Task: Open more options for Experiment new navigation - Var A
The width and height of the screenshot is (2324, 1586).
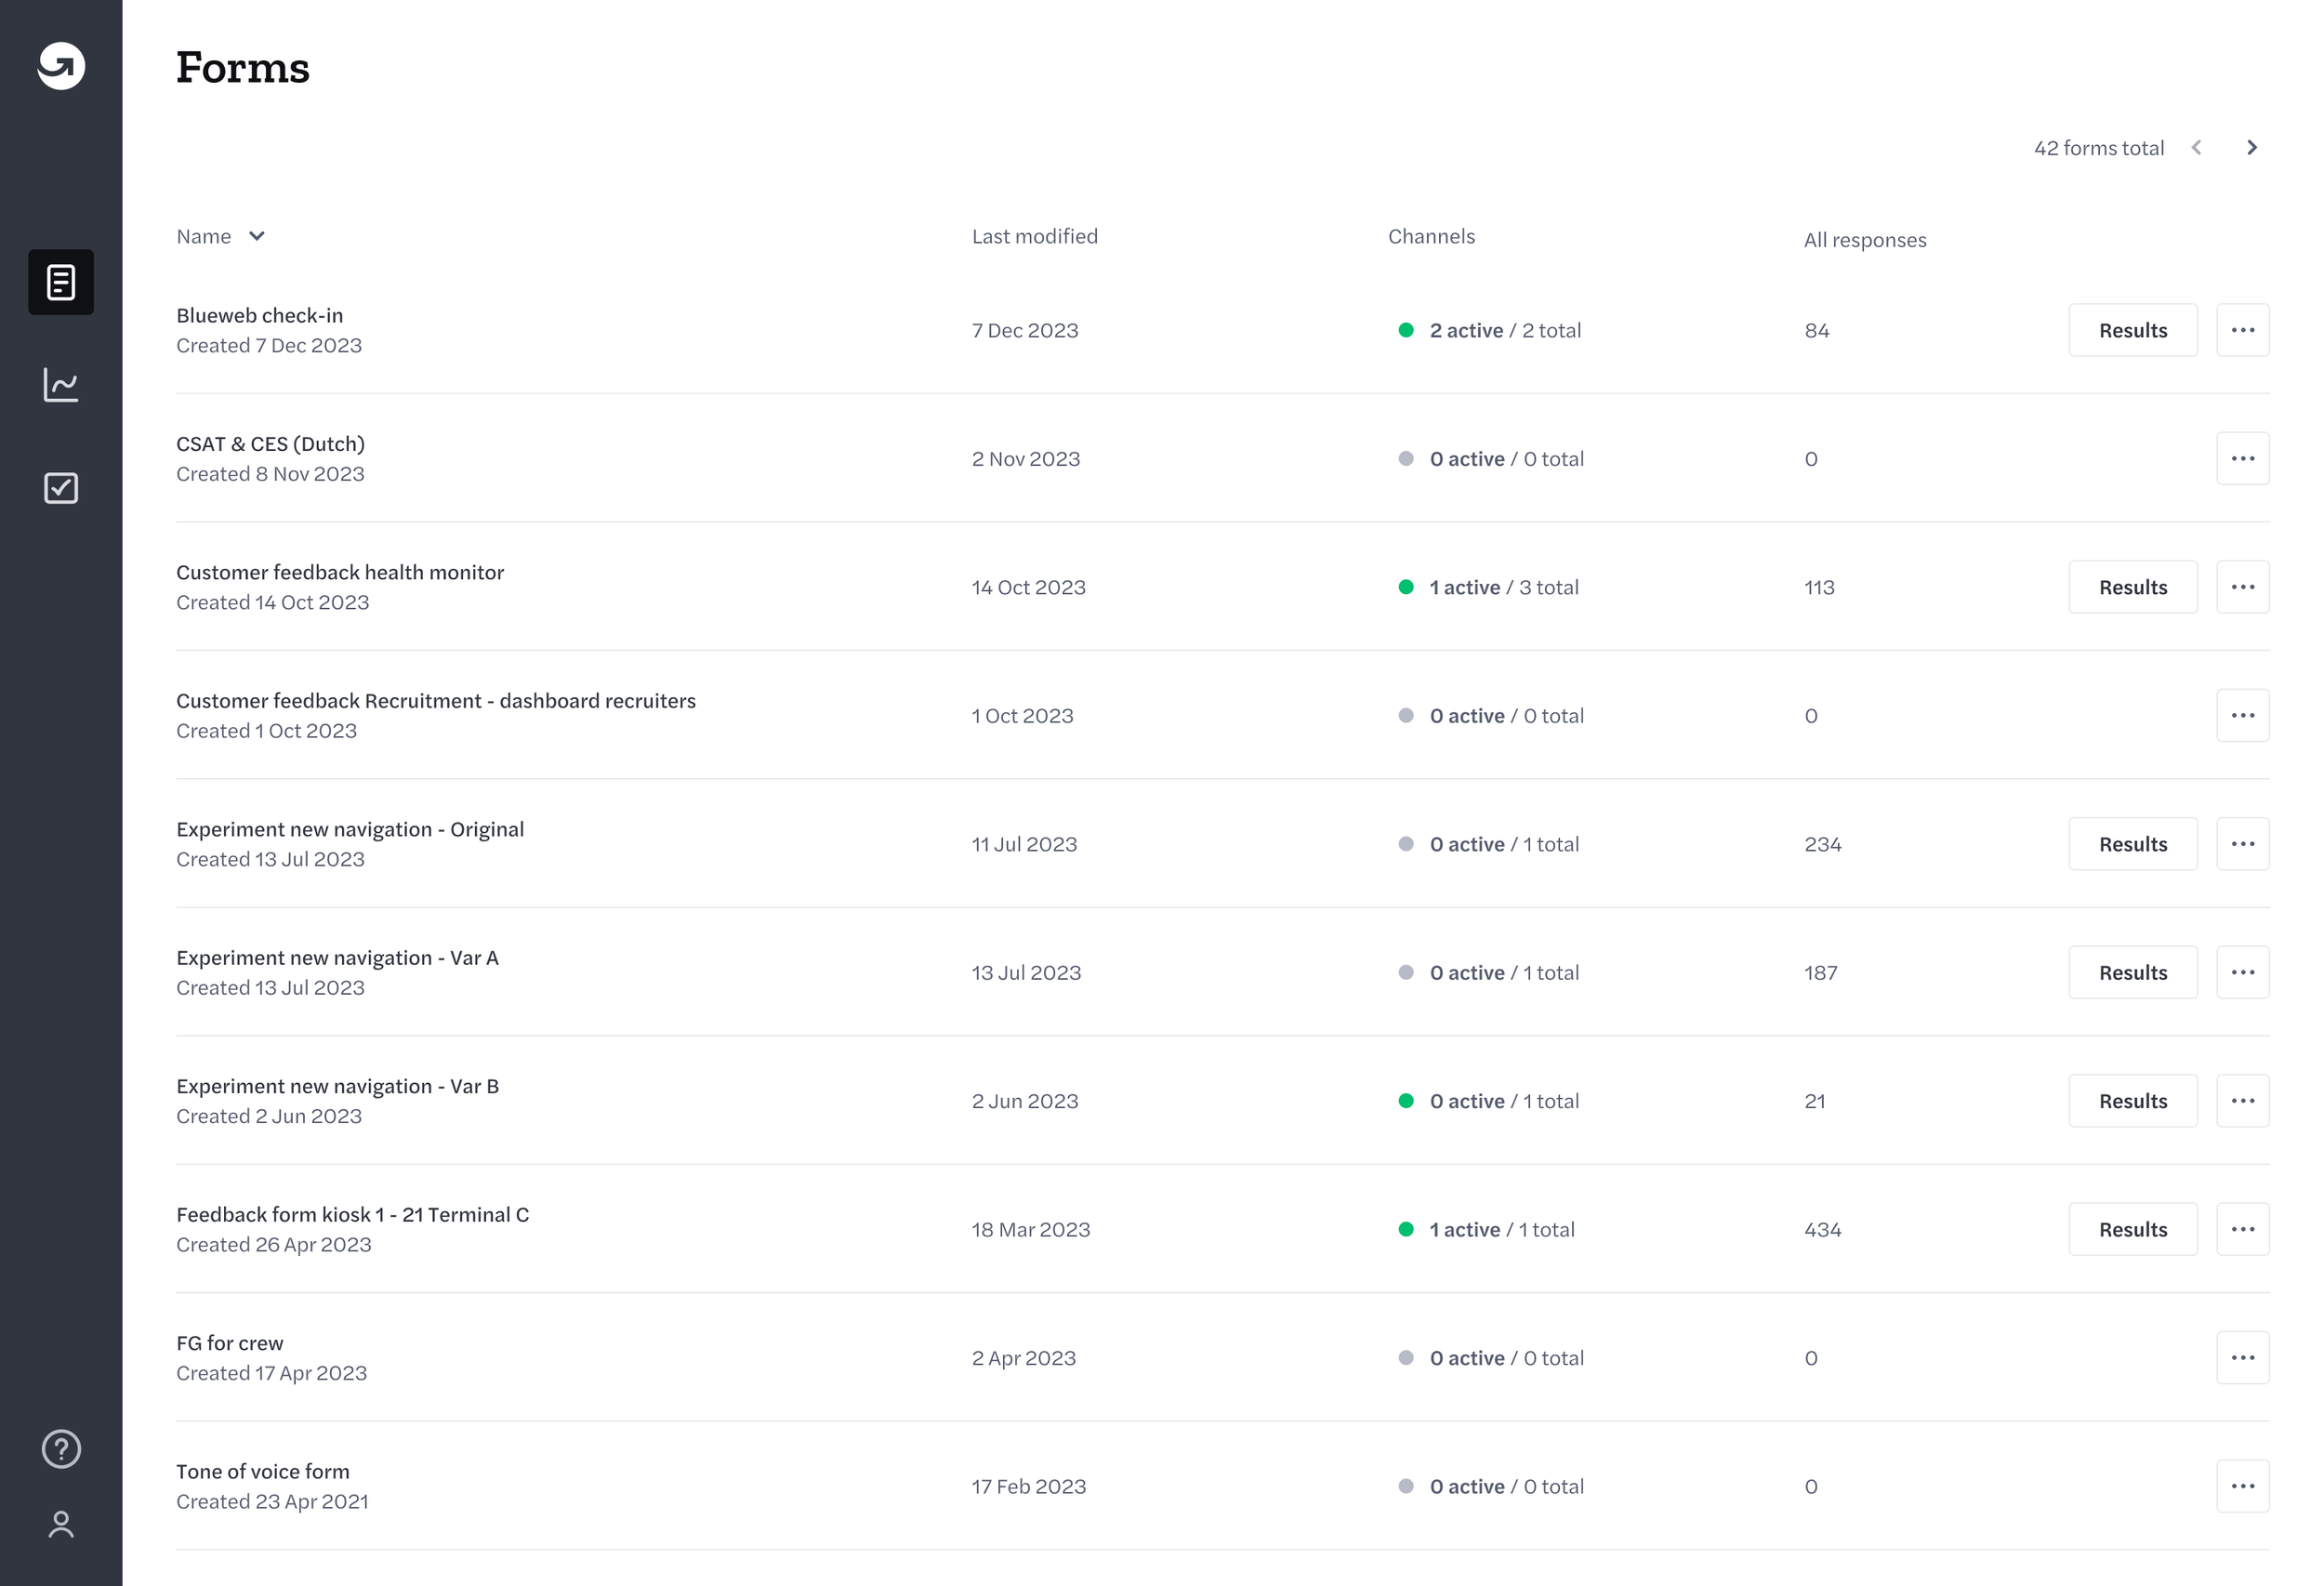Action: click(2243, 972)
